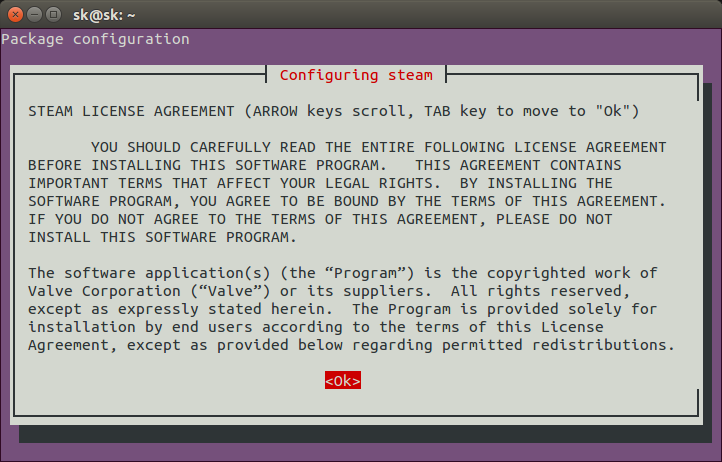The height and width of the screenshot is (462, 722).
Task: Click the word "Ok" in the heading instructions
Action: pyautogui.click(x=612, y=111)
